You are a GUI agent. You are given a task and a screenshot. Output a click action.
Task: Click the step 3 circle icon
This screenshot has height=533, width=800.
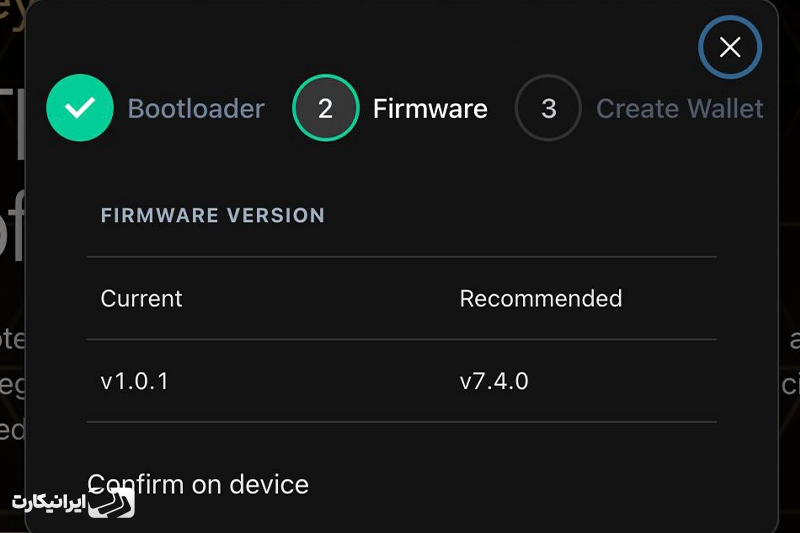coord(548,108)
